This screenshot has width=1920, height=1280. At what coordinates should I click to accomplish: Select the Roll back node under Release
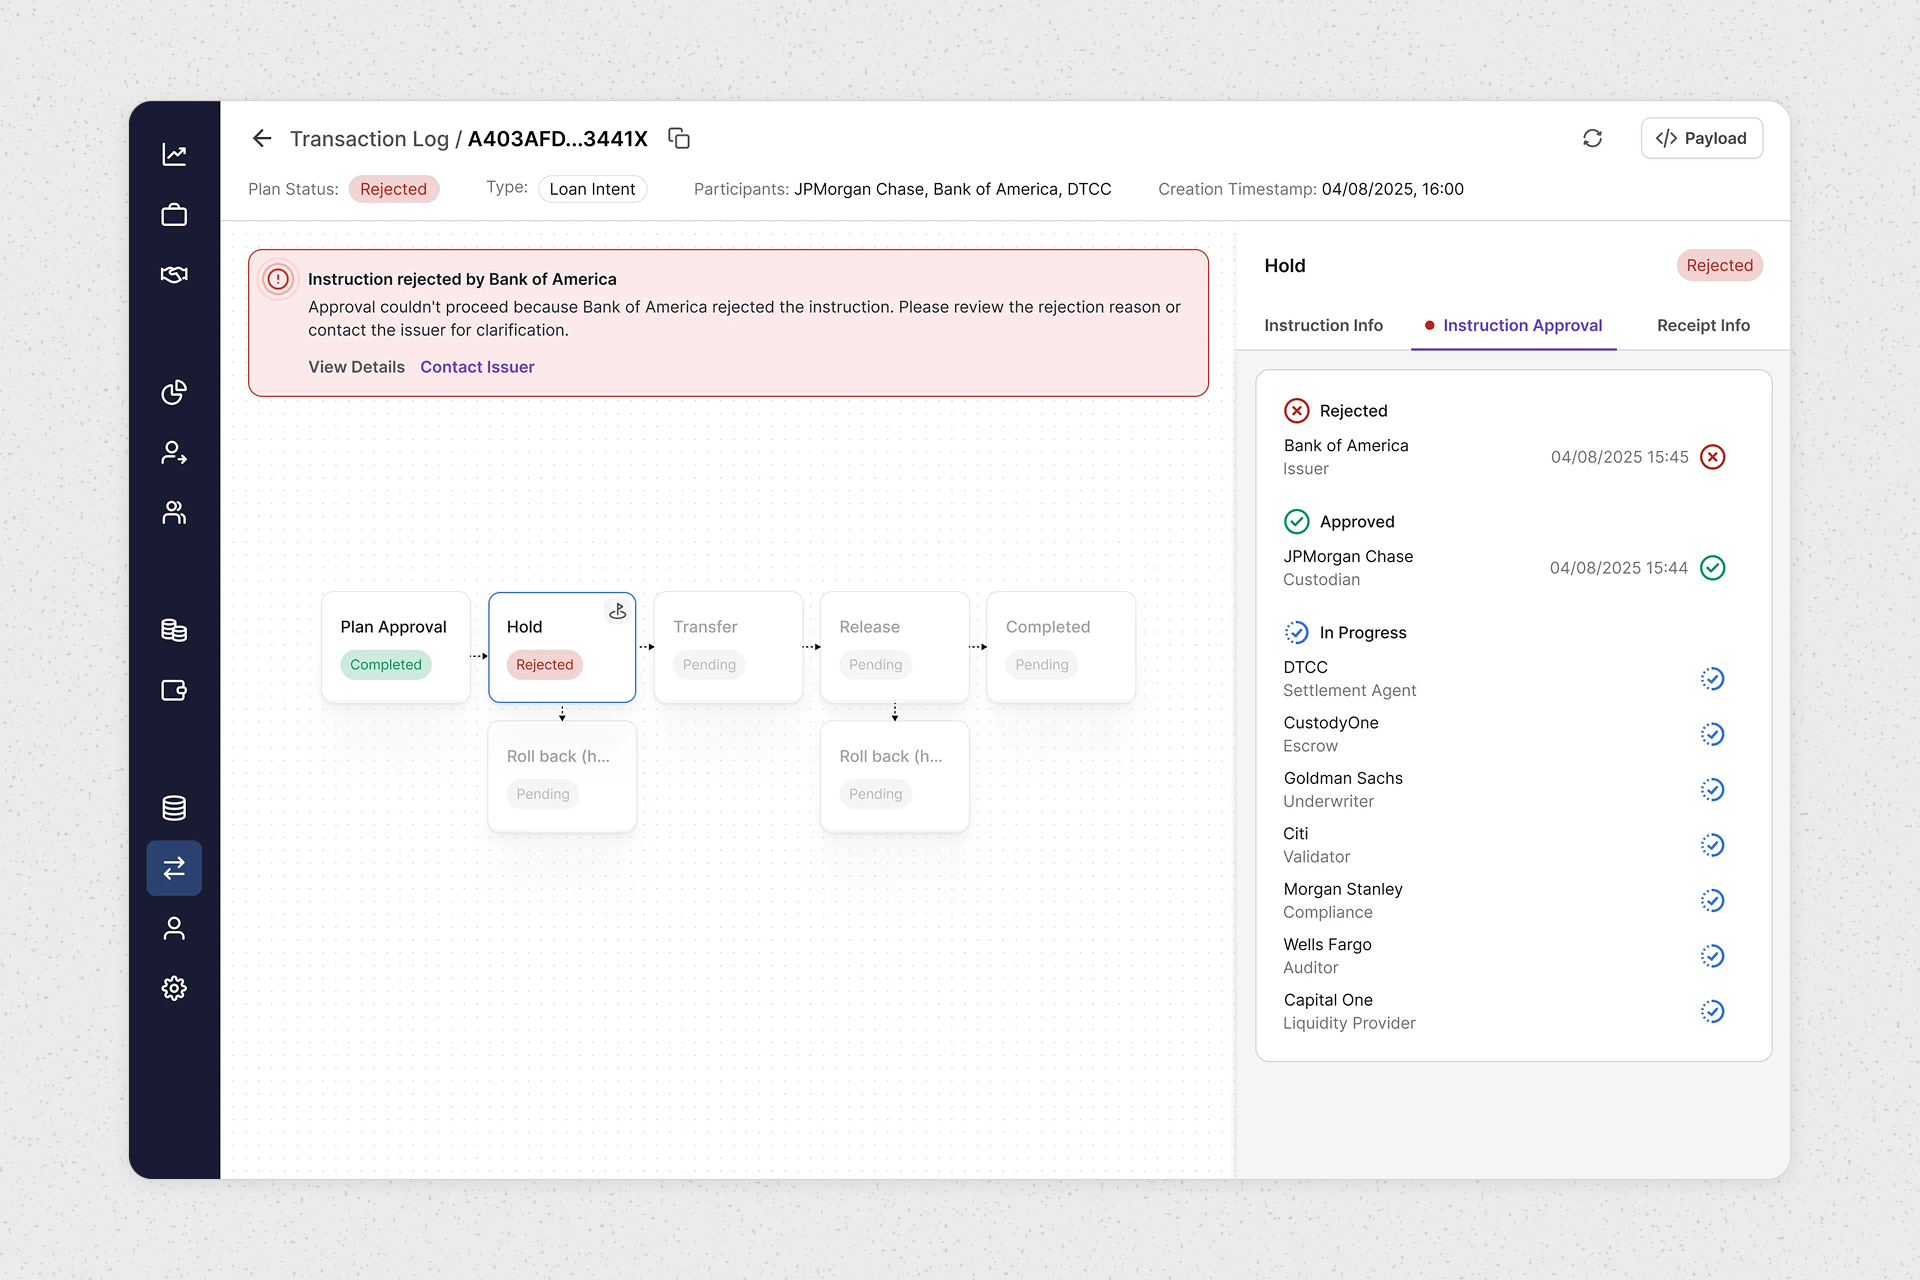895,777
